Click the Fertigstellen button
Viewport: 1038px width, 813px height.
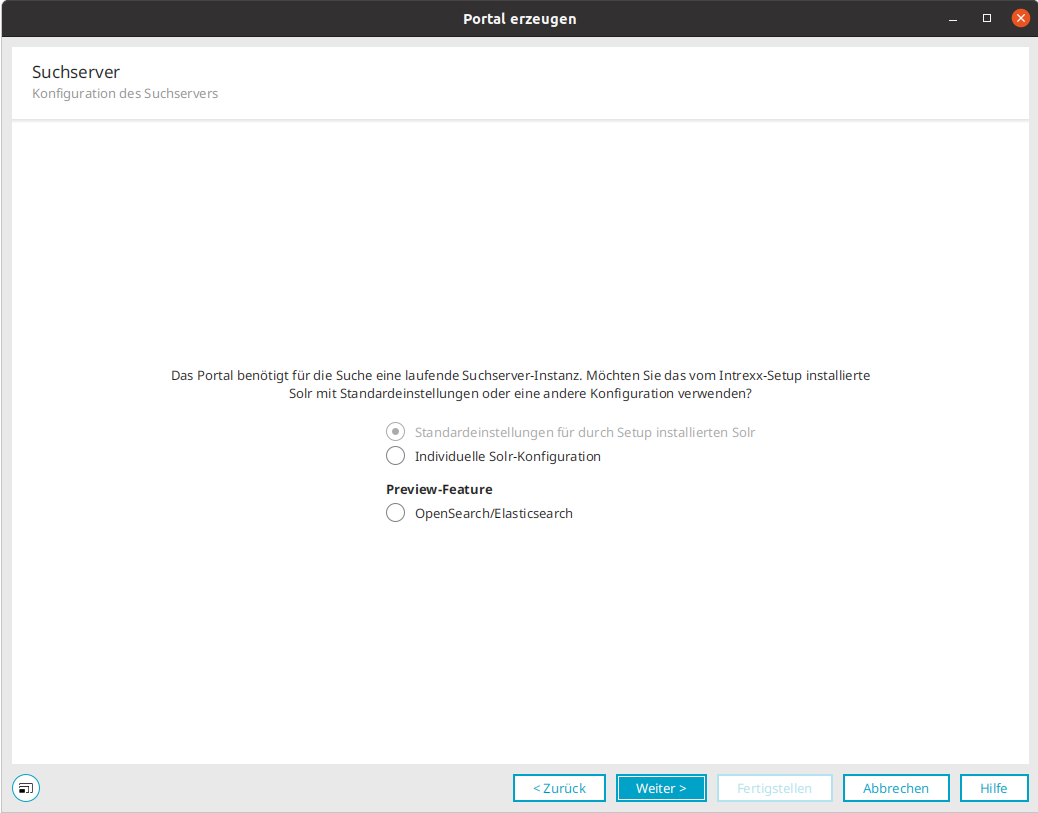coord(775,788)
